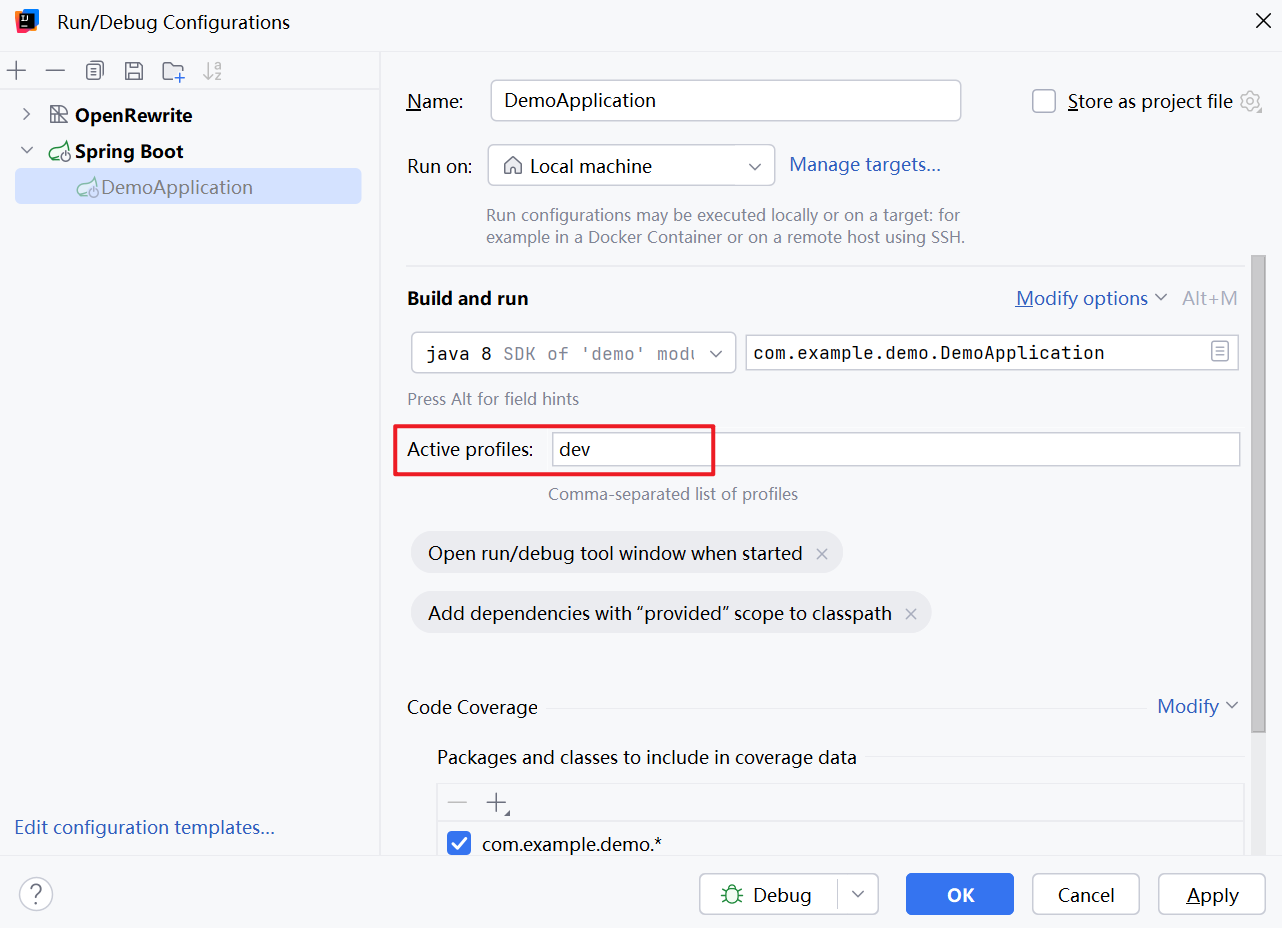1282x928 pixels.
Task: Click the Debug button
Action: [x=768, y=894]
